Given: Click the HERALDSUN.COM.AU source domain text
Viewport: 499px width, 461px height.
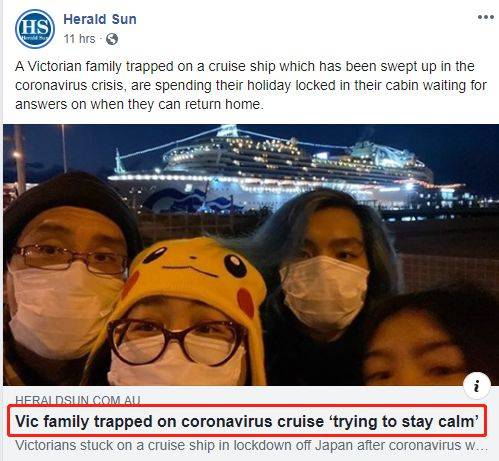Looking at the screenshot, I should pyautogui.click(x=78, y=400).
